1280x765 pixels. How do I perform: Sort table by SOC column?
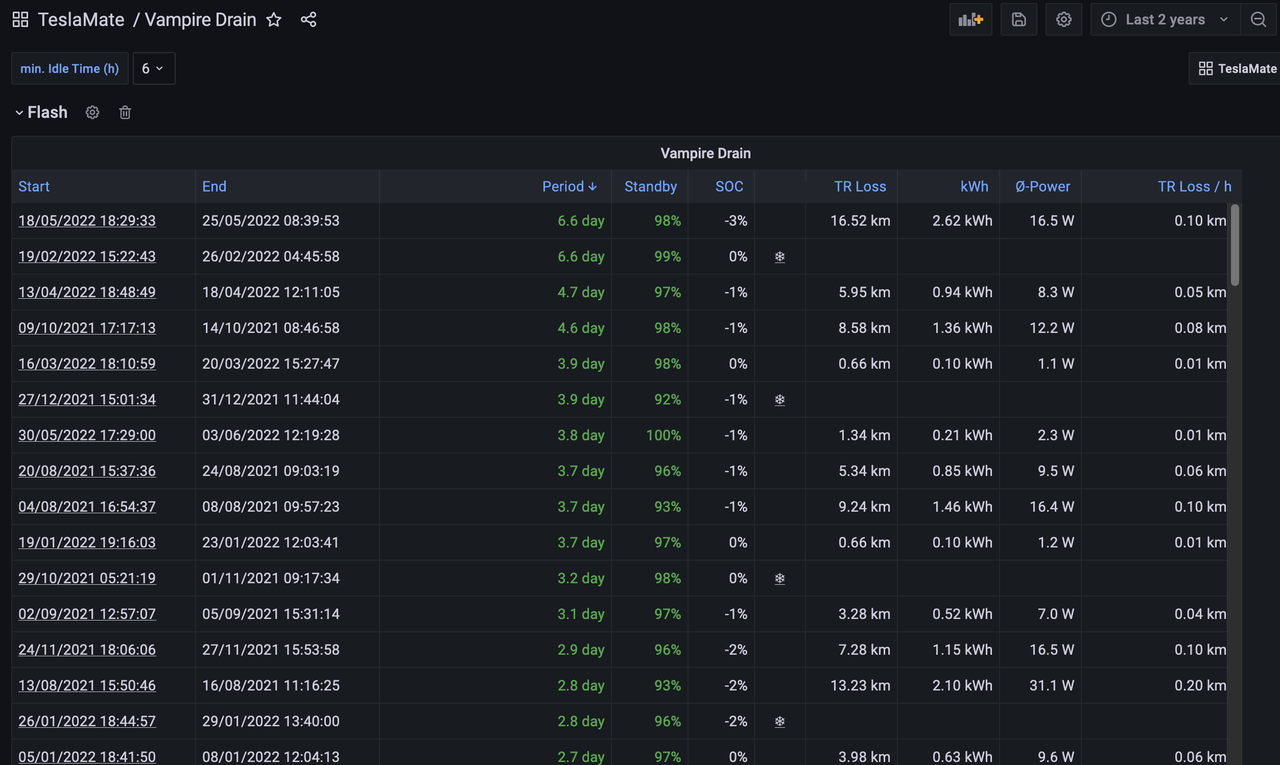[x=730, y=187]
